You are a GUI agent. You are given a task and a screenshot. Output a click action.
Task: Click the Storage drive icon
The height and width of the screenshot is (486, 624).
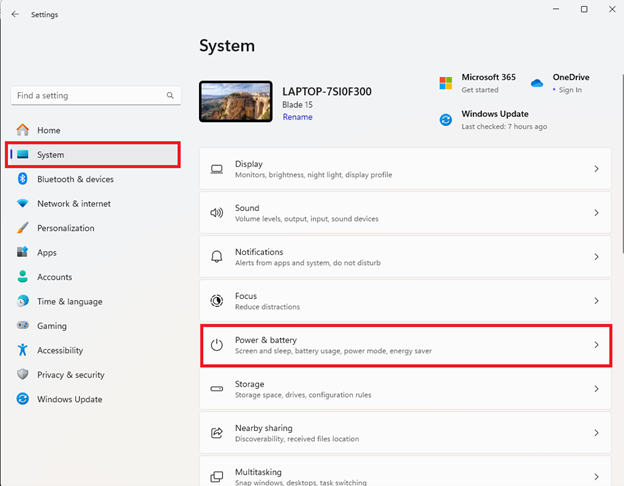[216, 389]
